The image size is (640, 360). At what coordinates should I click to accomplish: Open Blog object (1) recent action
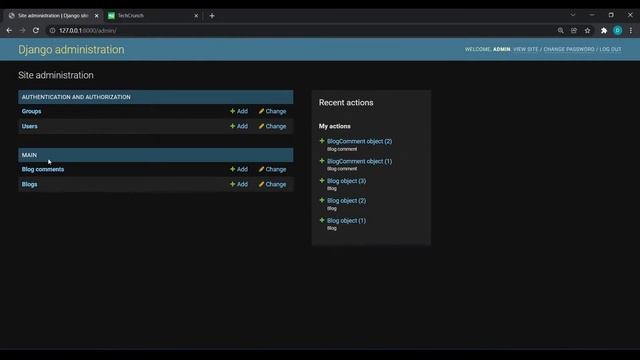click(x=346, y=220)
